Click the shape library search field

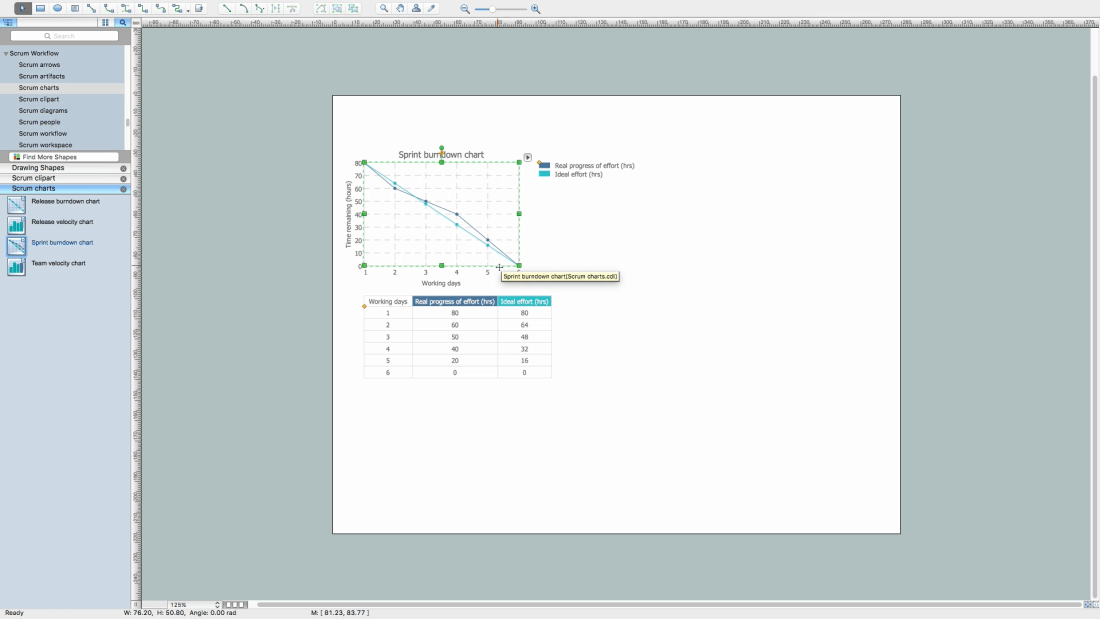(x=64, y=36)
